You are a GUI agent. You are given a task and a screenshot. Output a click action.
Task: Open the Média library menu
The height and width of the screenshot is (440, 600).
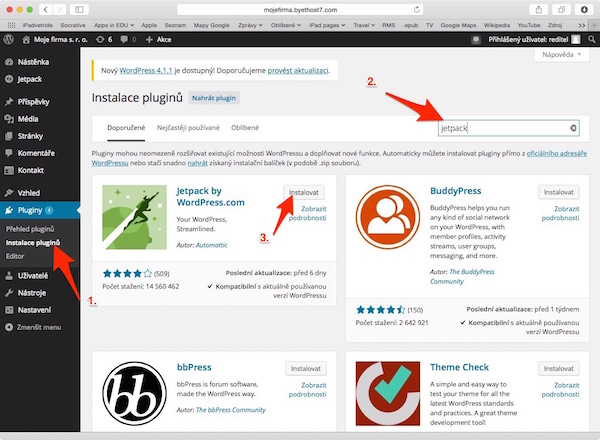(28, 119)
